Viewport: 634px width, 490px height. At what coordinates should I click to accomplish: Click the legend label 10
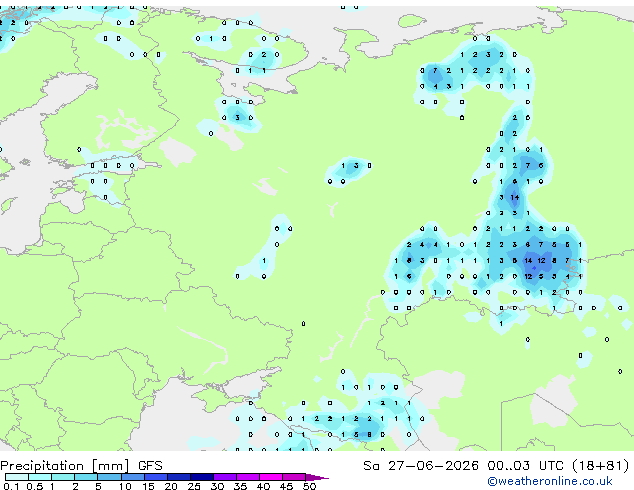125,486
